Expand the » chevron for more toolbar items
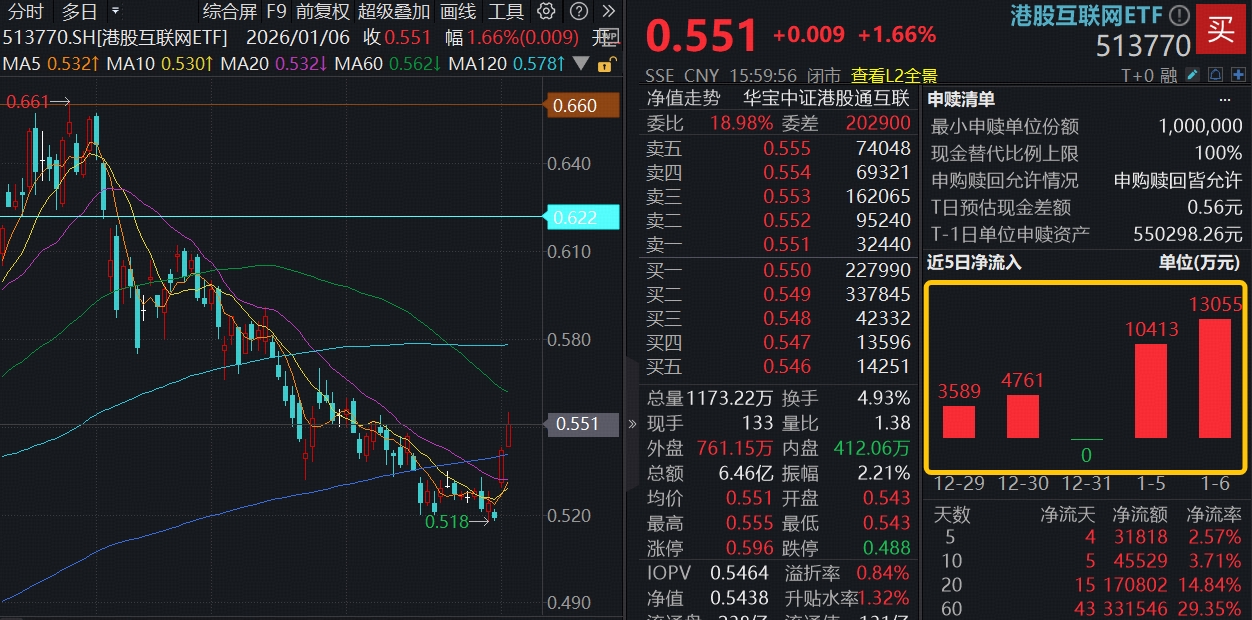This screenshot has height=620, width=1252. point(609,12)
